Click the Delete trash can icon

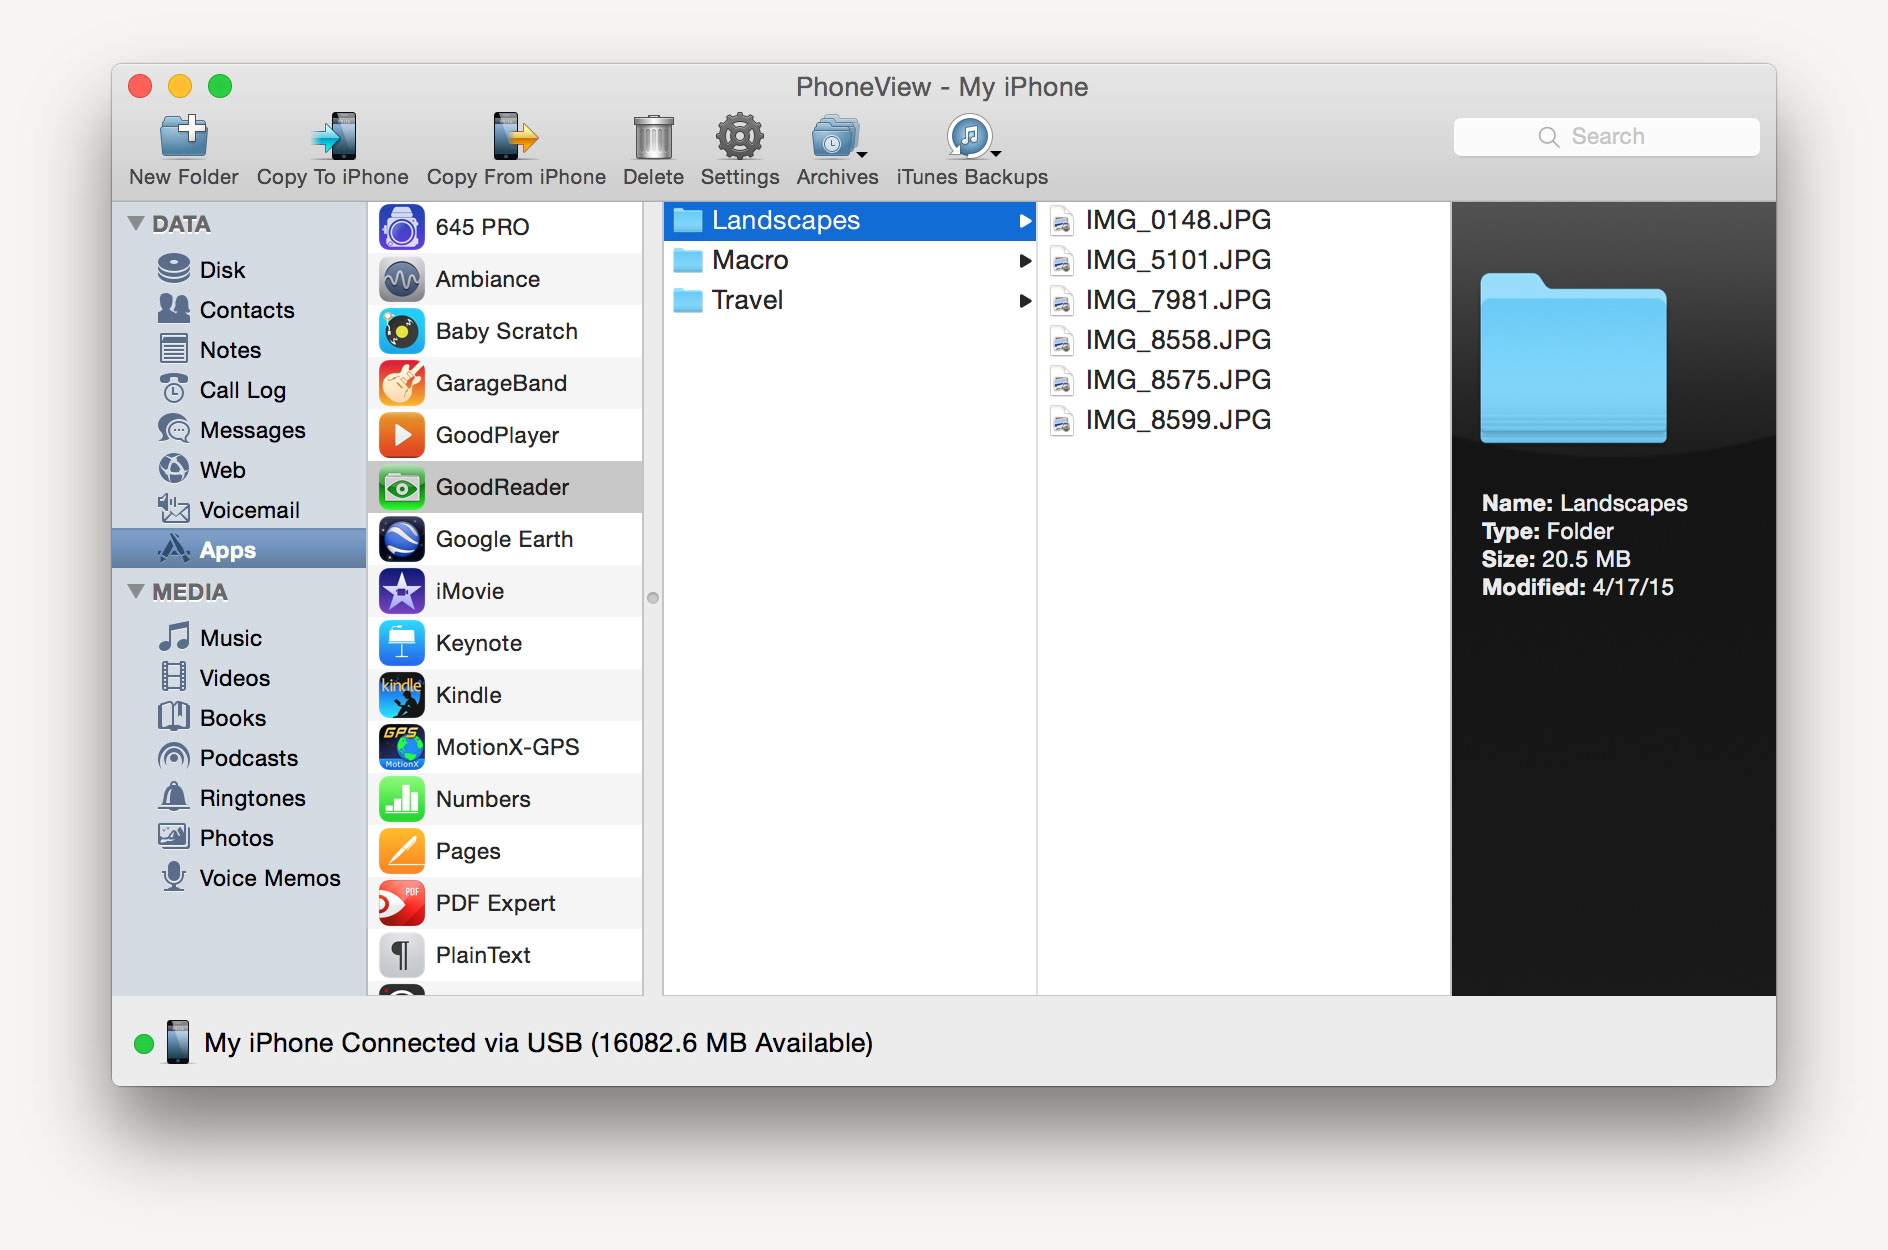[653, 138]
